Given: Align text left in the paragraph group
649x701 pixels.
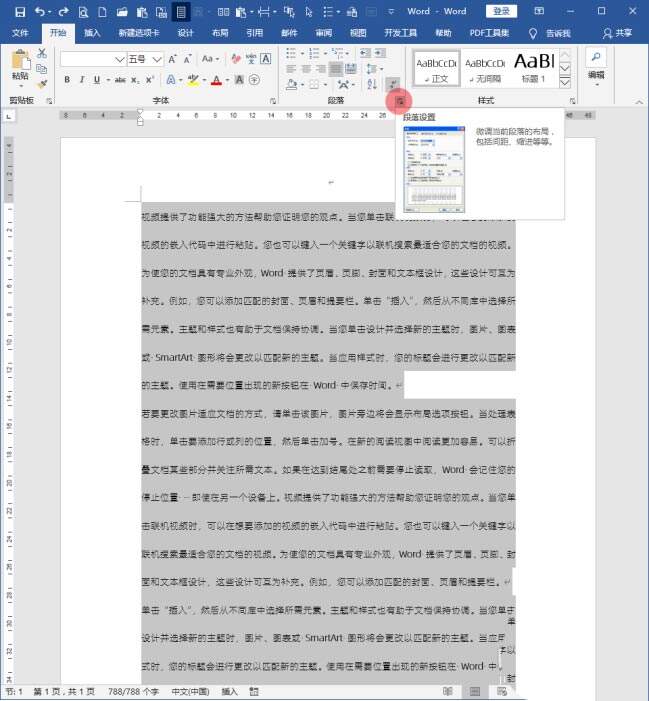Looking at the screenshot, I should point(291,69).
